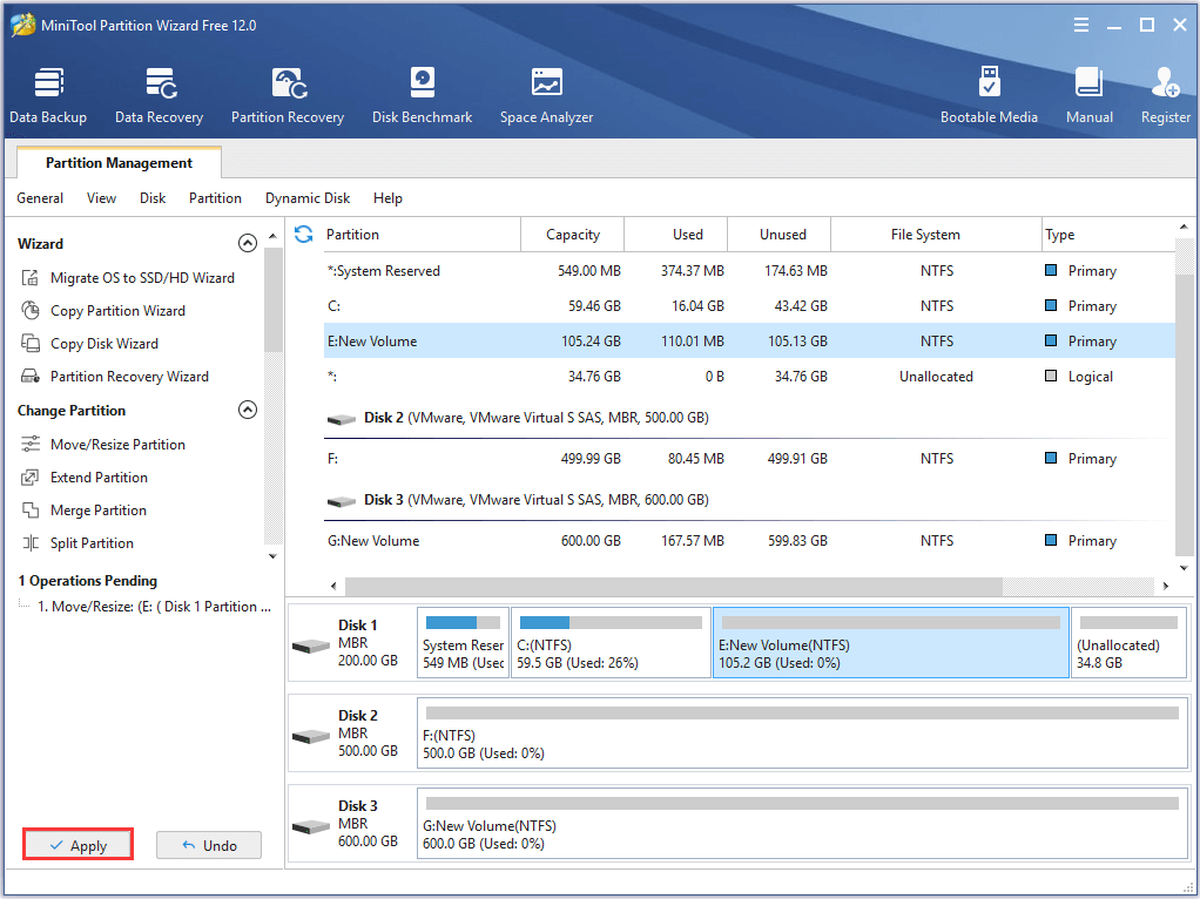Click the Migrate OS to SSD/HD Wizard icon
This screenshot has height=899, width=1200.
[x=30, y=278]
